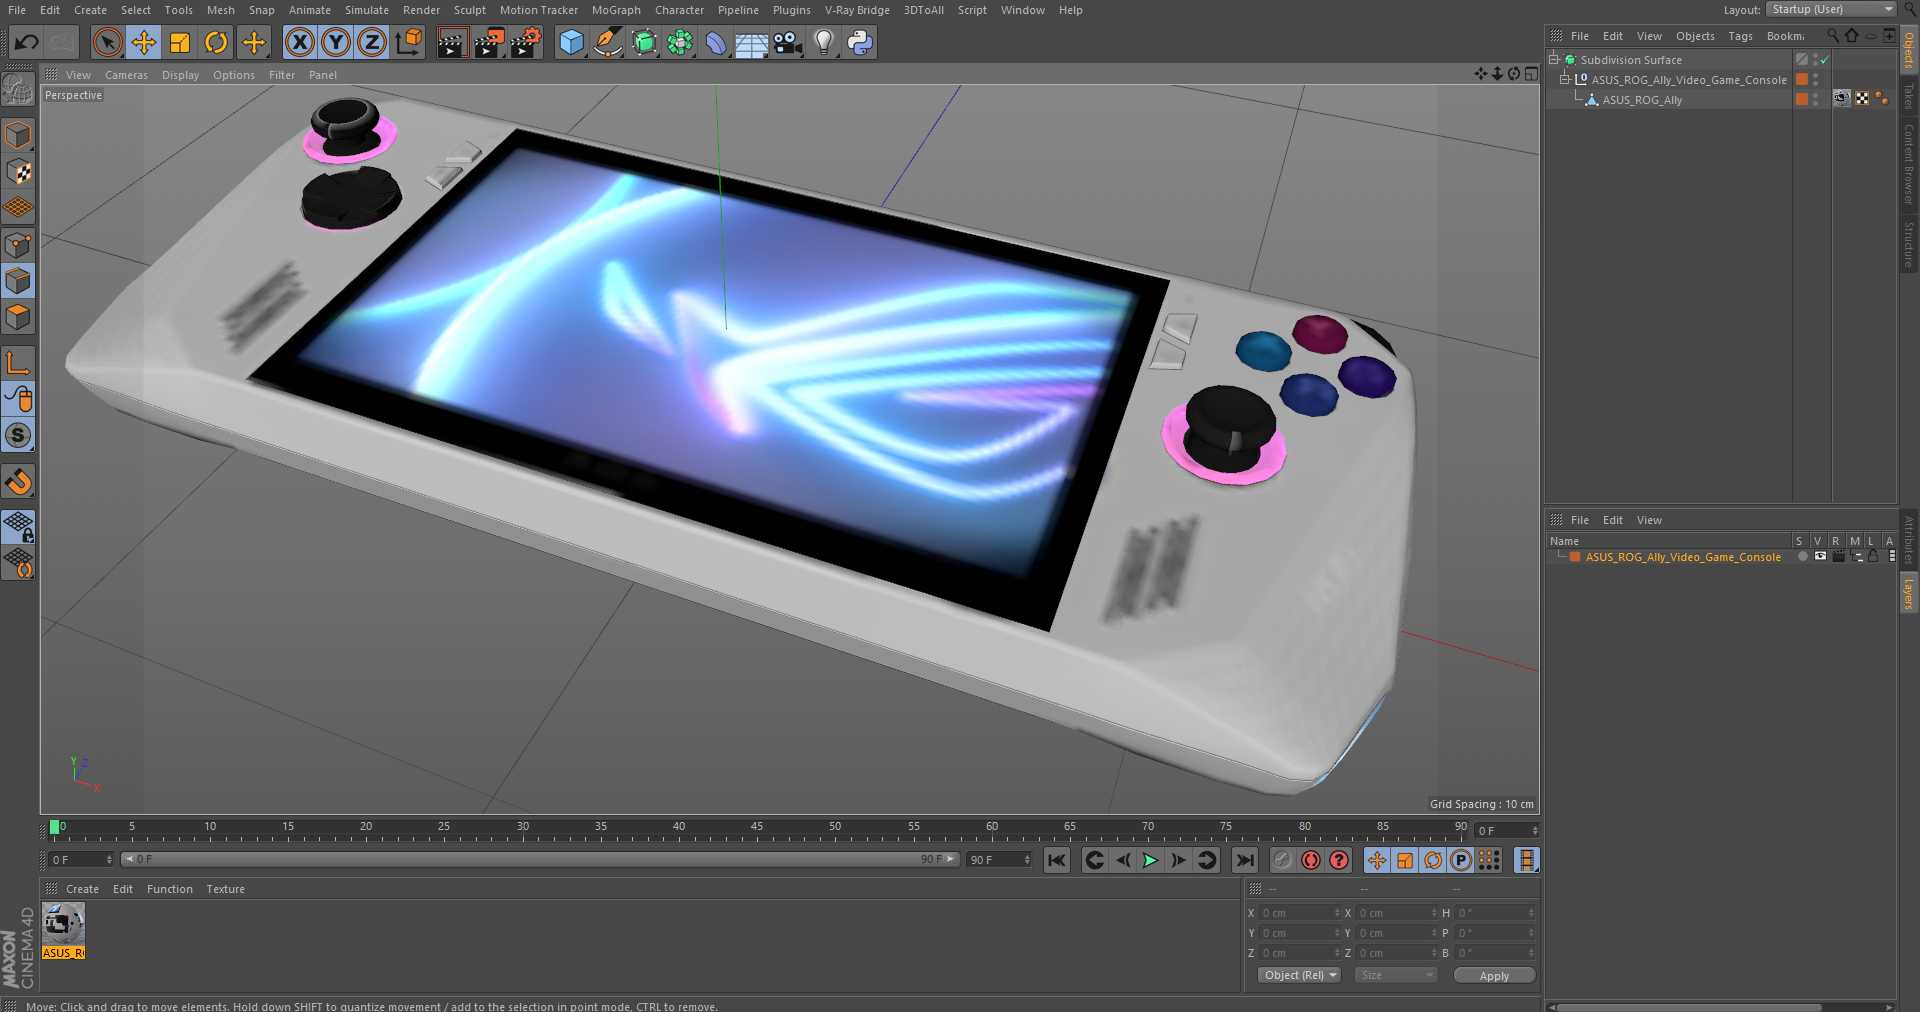This screenshot has height=1012, width=1920.
Task: Collapse ASUS_ROG_Ally_Video_Game_Console null in Objects
Action: (1565, 80)
